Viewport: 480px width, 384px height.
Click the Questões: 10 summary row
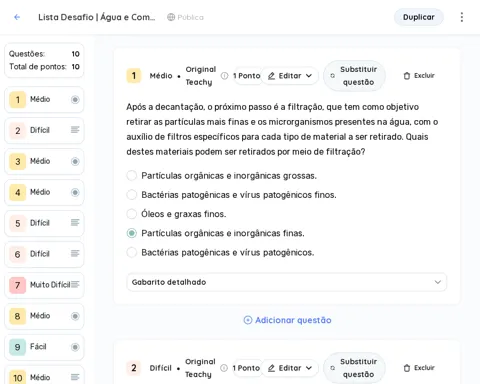point(44,54)
